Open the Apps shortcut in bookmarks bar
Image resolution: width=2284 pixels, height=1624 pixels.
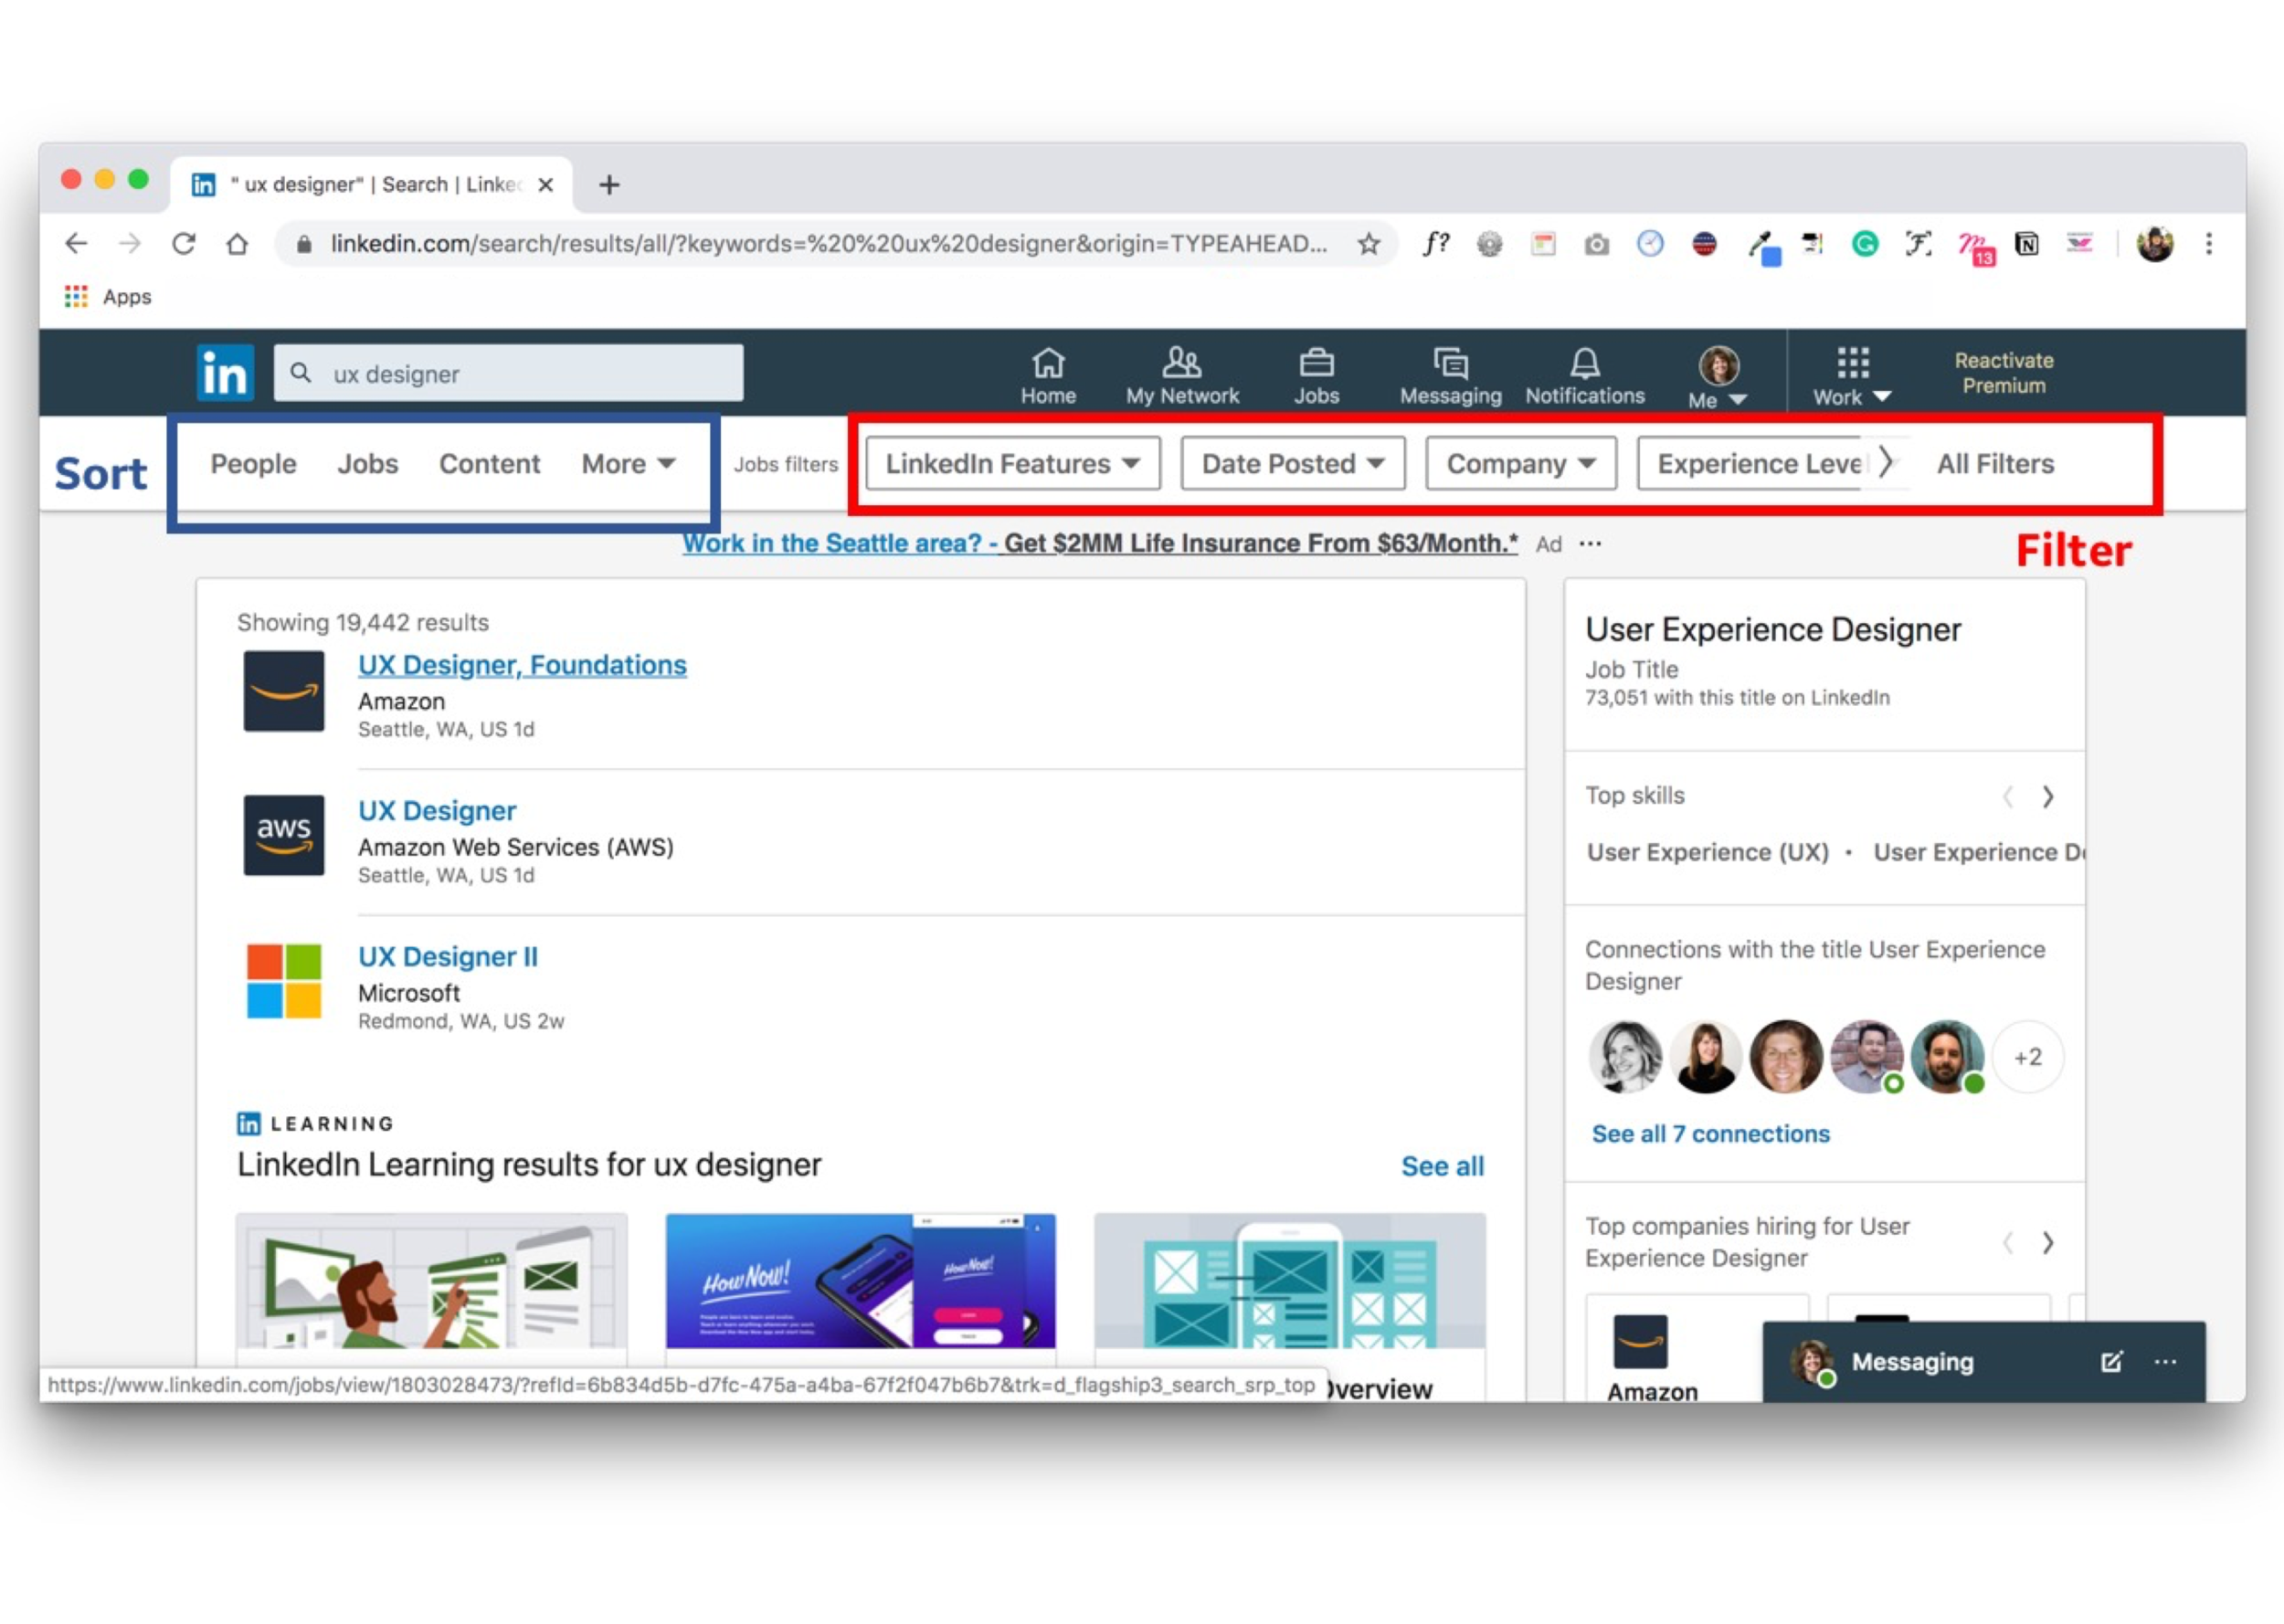tap(107, 297)
